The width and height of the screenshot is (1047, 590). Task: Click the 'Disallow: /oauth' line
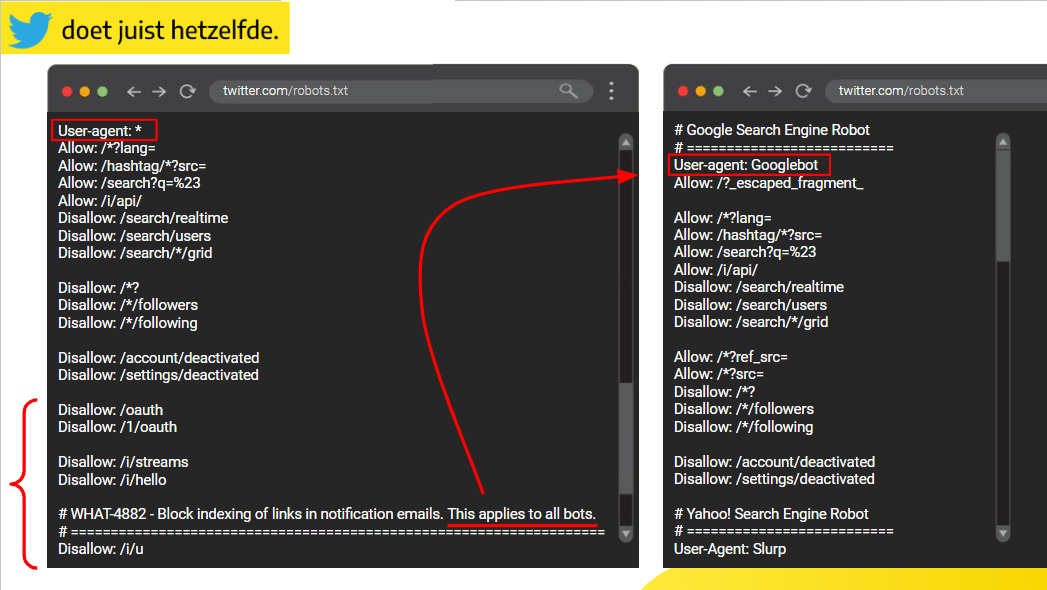[110, 410]
